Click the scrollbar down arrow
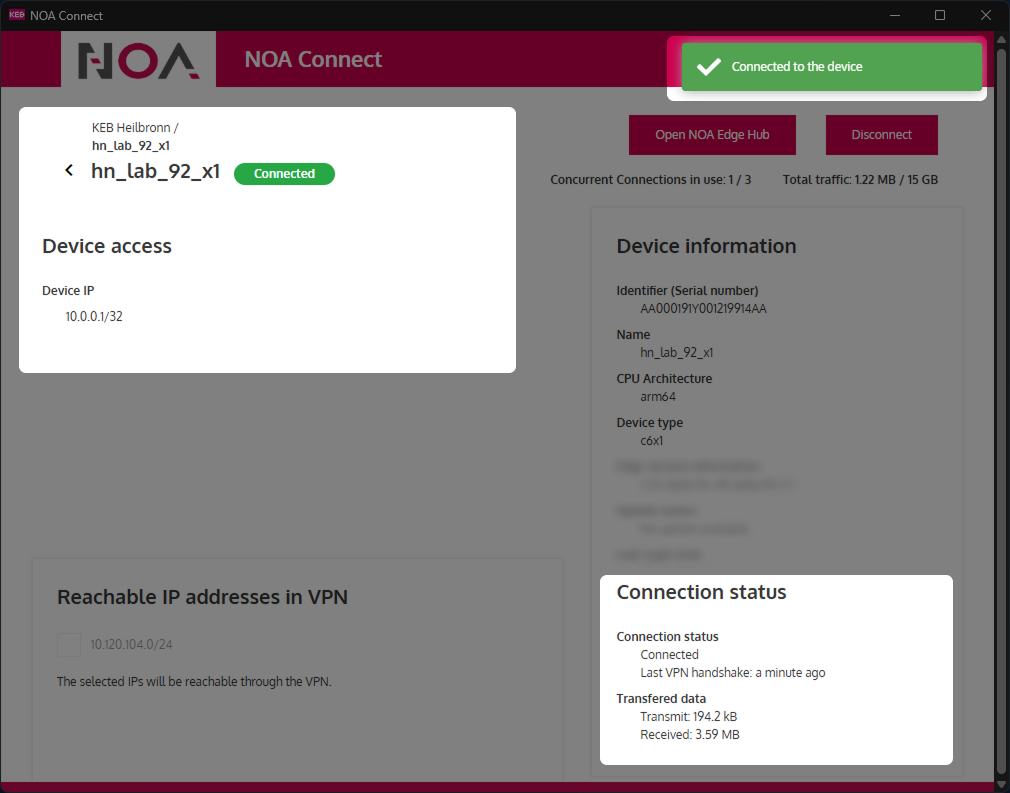Viewport: 1010px width, 793px height. pyautogui.click(x=1001, y=782)
